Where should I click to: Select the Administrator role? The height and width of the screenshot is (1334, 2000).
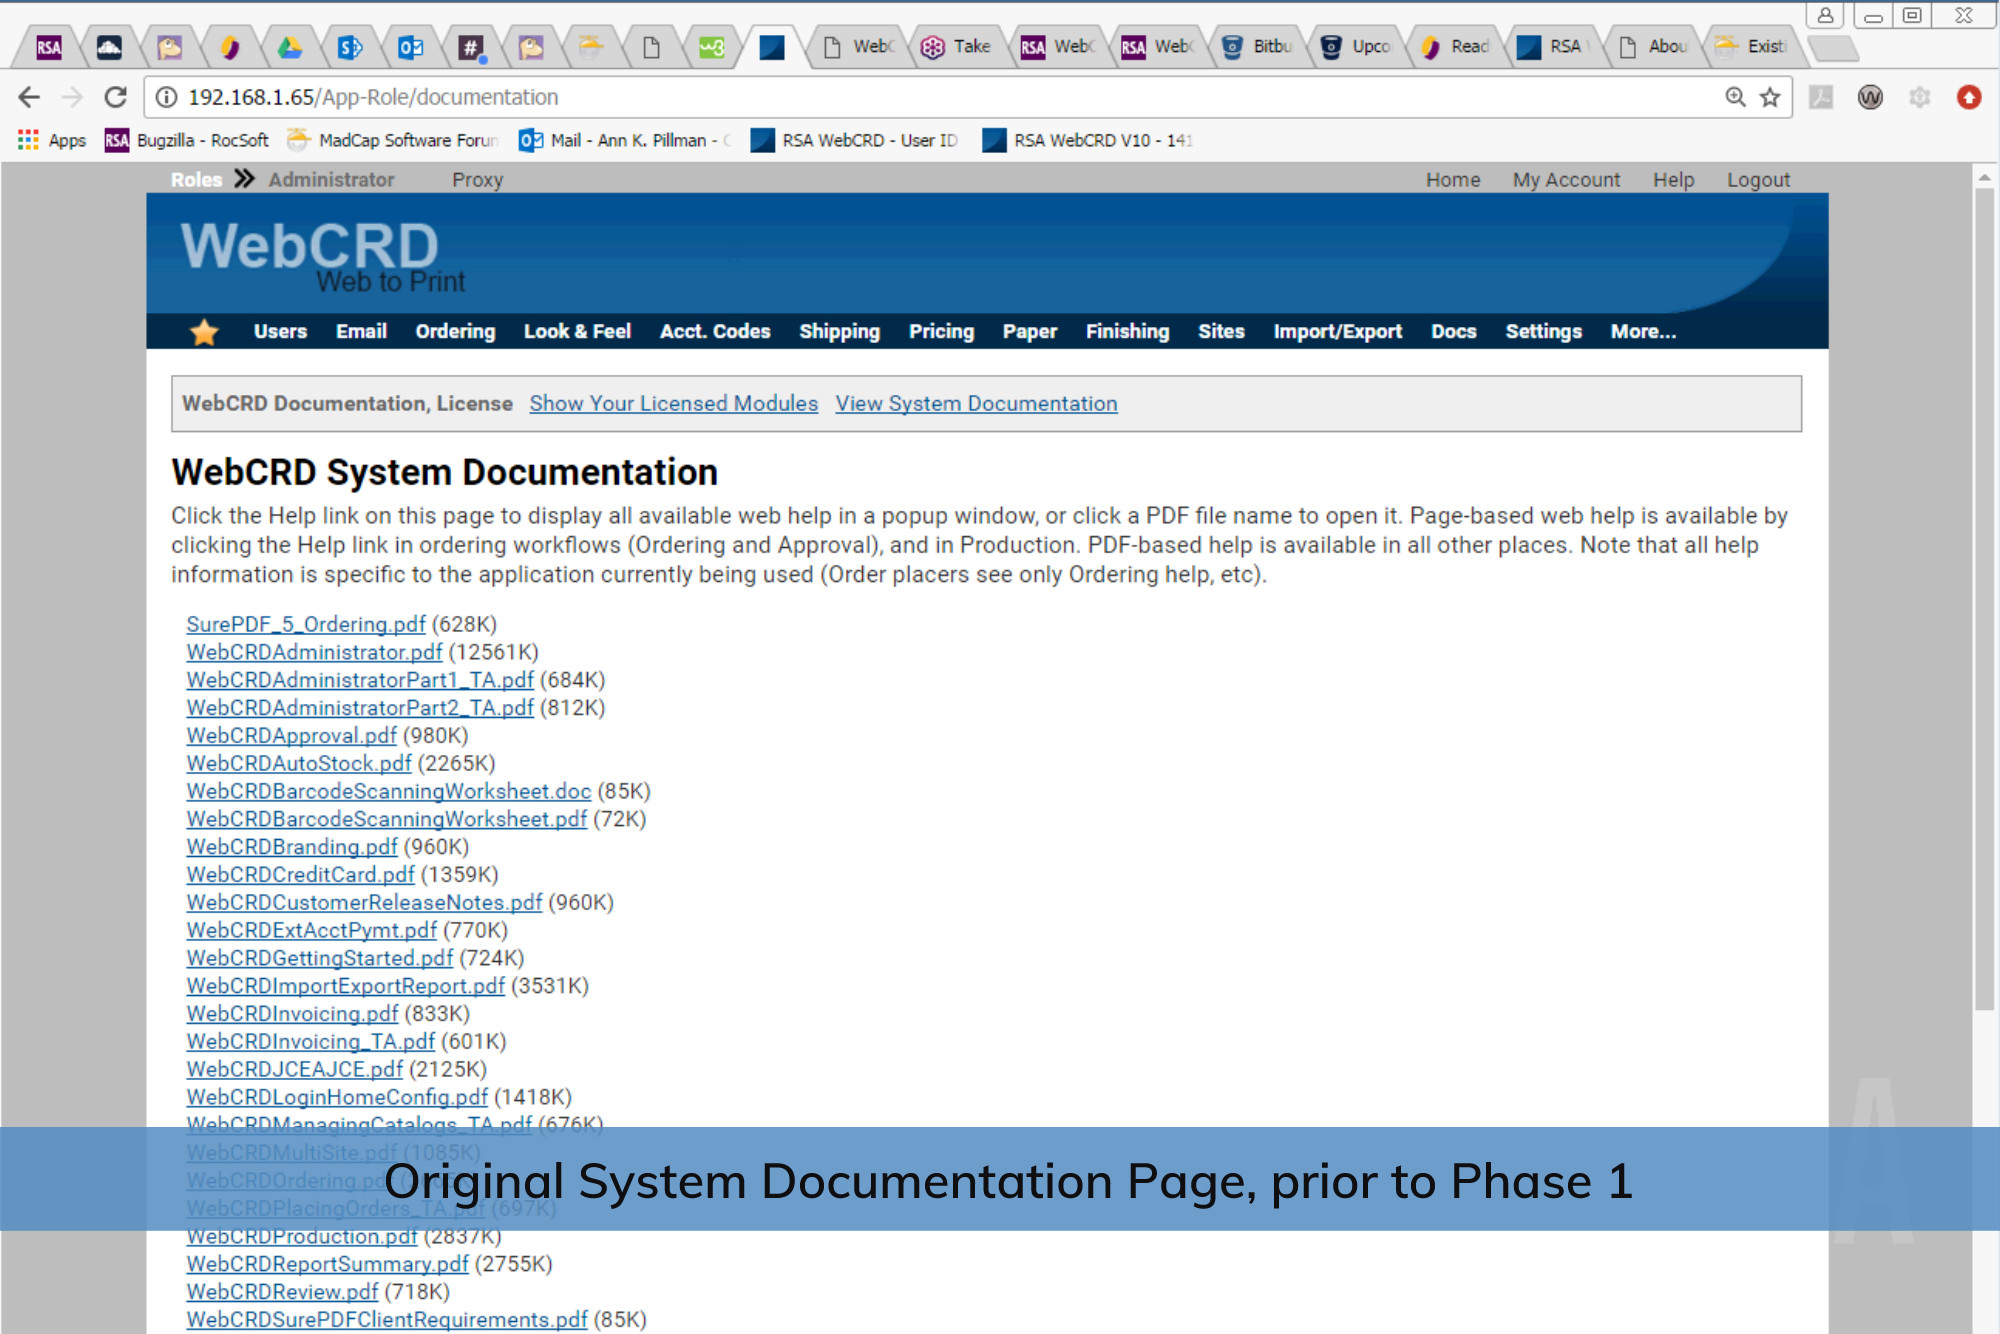tap(331, 180)
